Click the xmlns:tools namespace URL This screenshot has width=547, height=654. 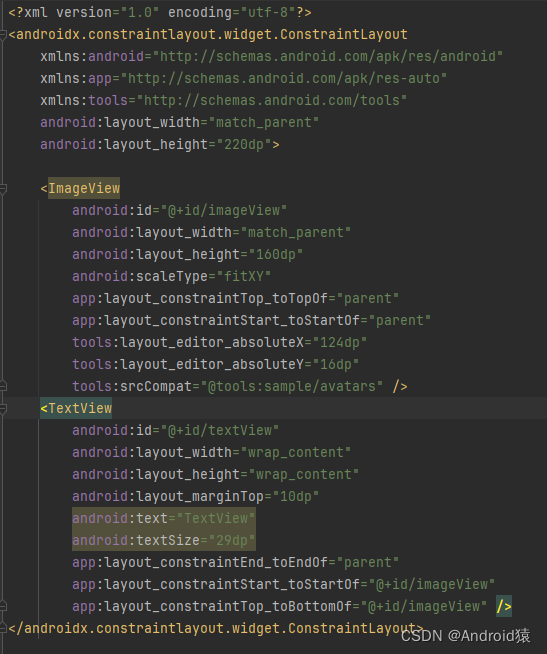(272, 101)
